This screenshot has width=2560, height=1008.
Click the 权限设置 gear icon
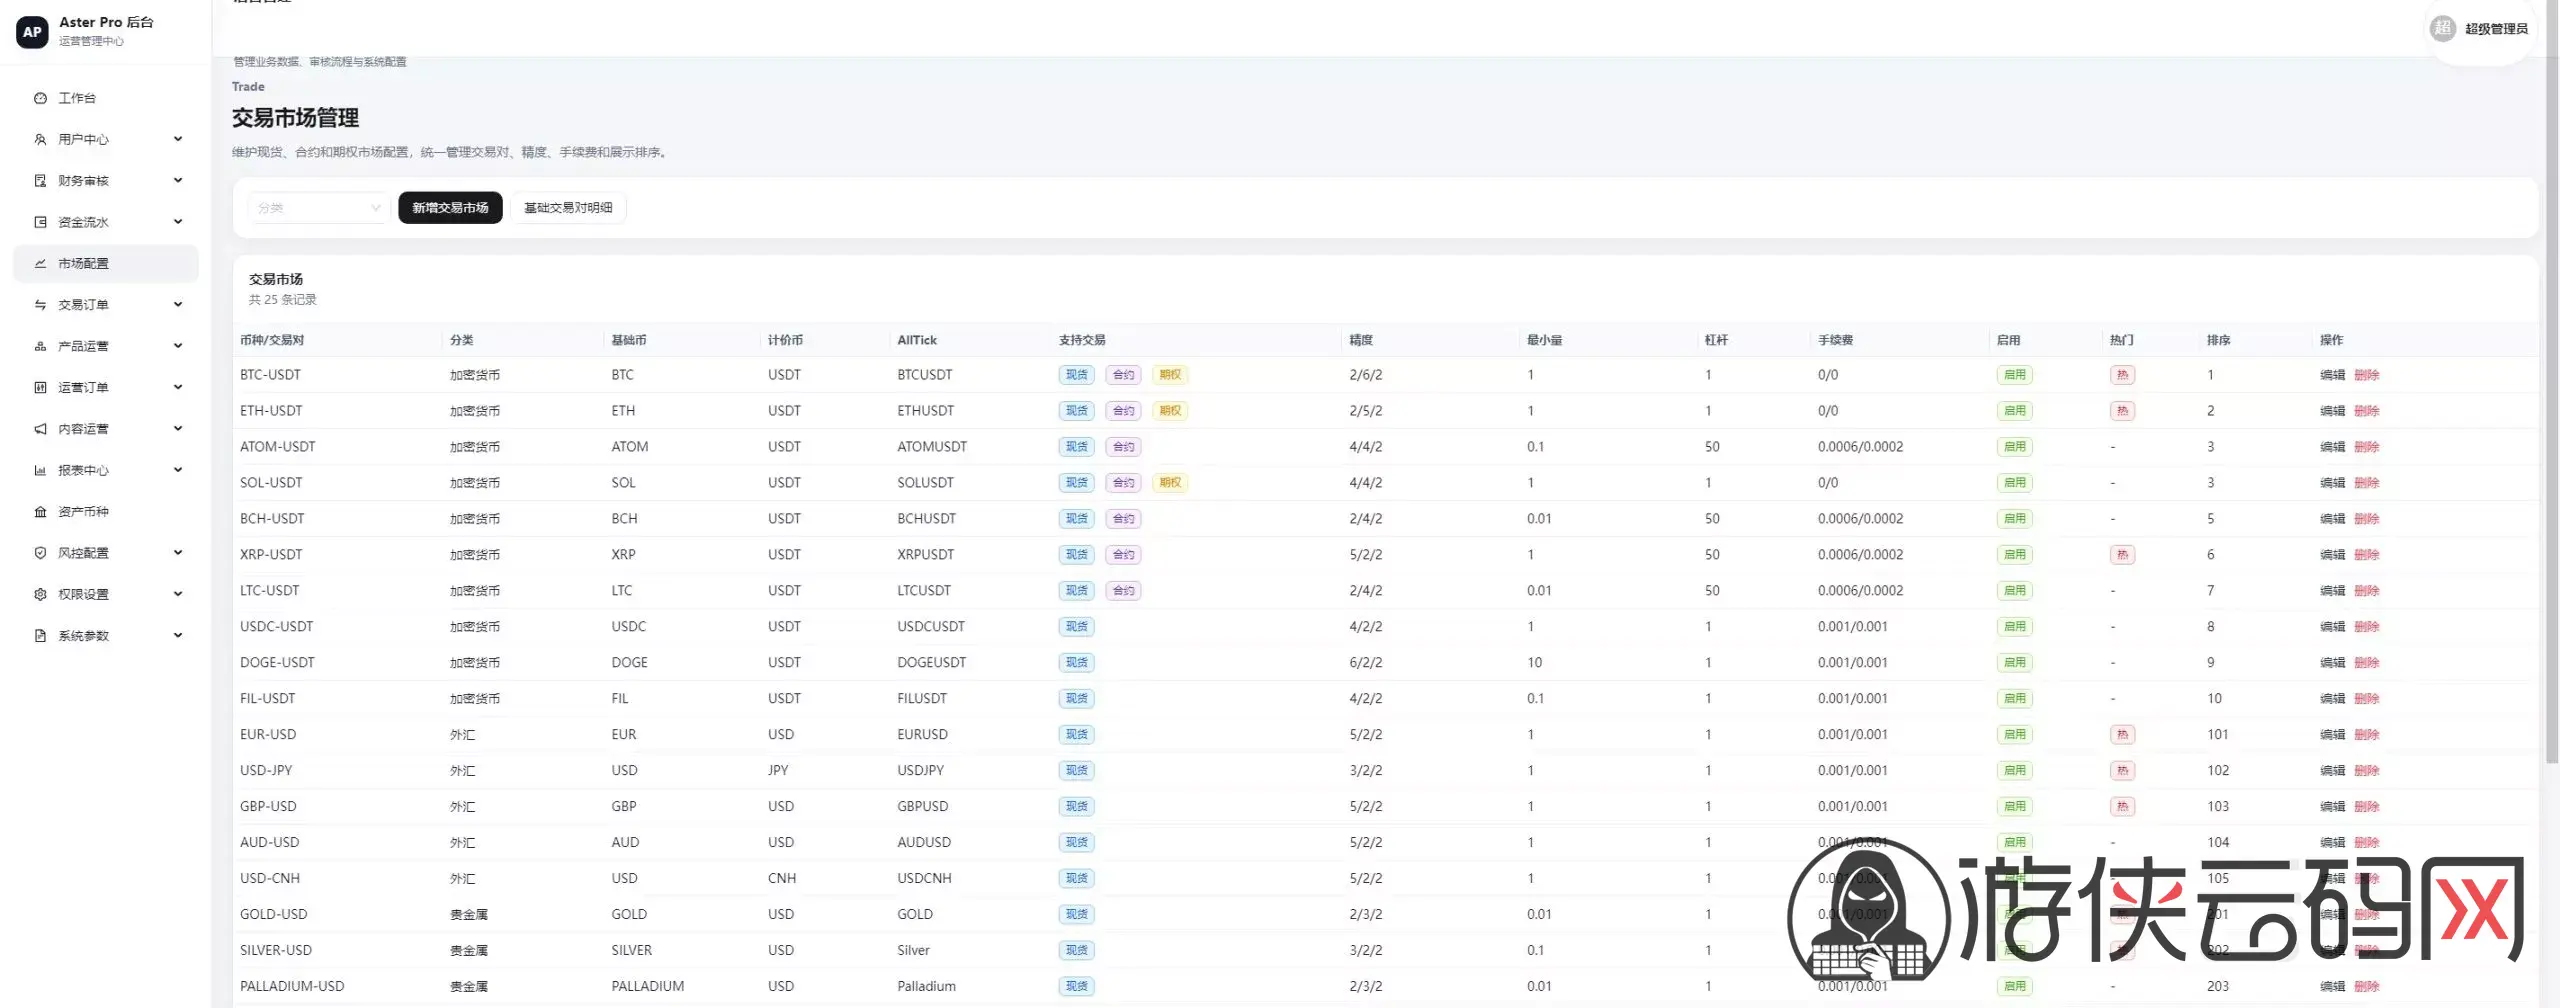pos(40,594)
